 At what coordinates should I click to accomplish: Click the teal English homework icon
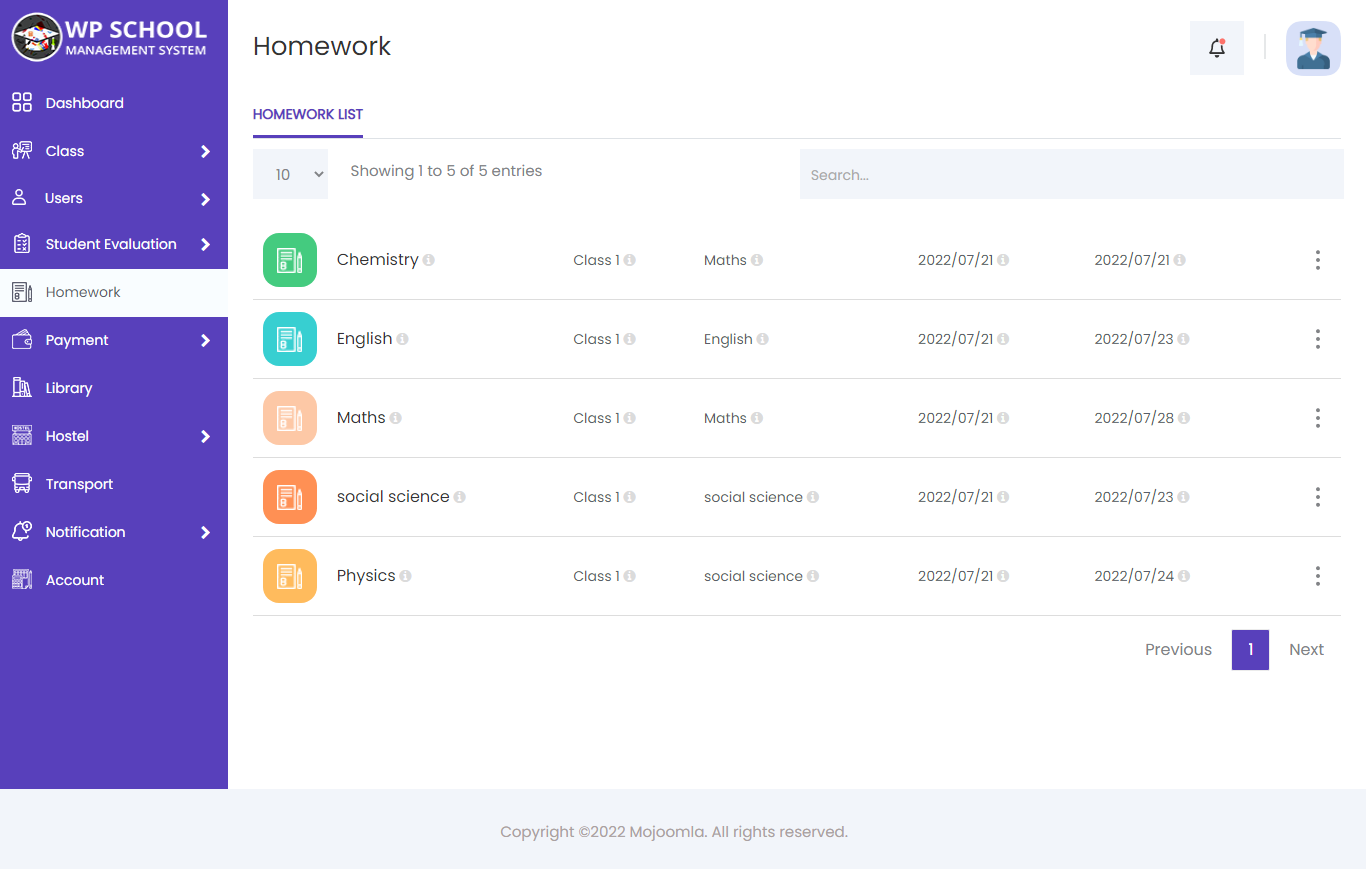[290, 339]
